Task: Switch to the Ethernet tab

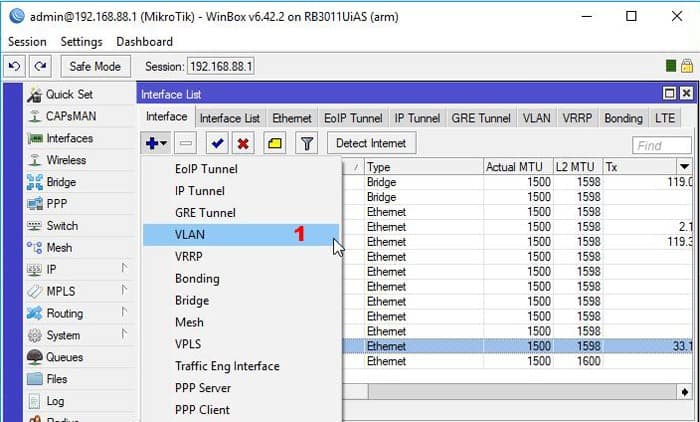Action: 292,118
